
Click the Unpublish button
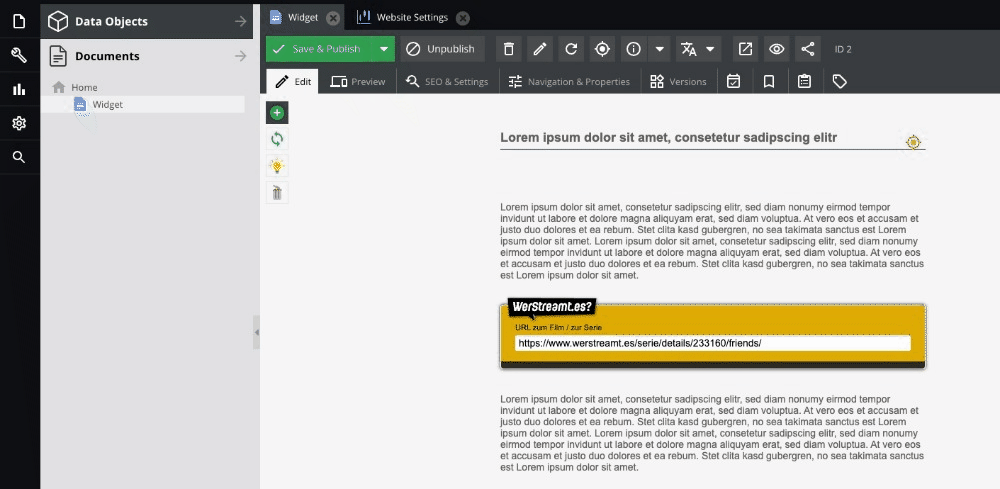443,49
